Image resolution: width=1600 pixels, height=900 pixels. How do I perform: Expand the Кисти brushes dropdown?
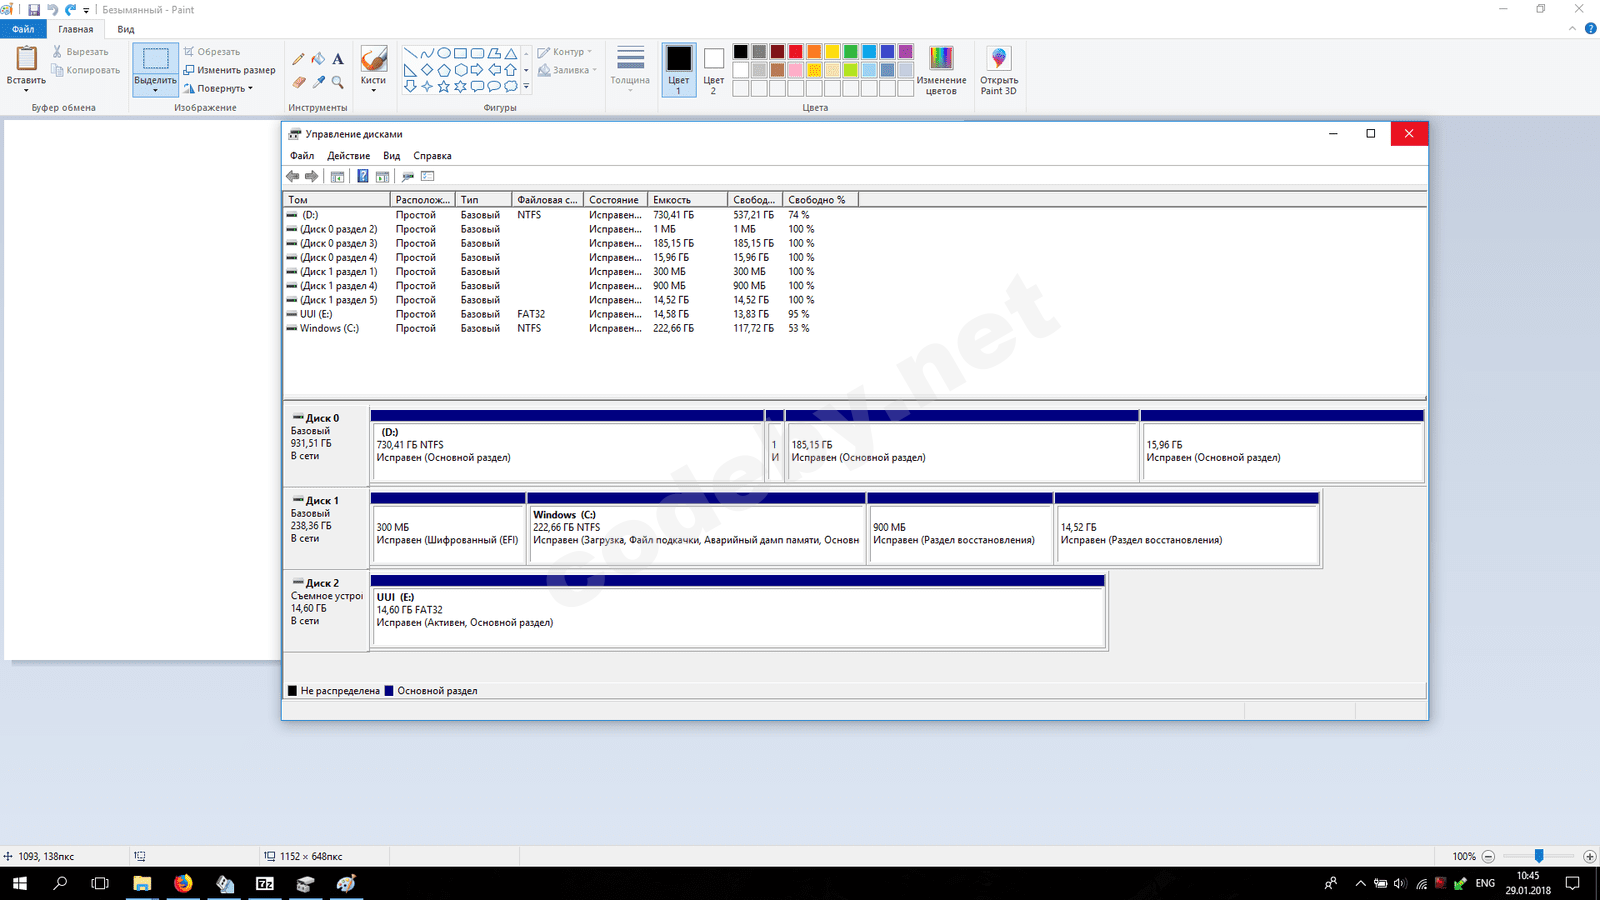(x=373, y=90)
